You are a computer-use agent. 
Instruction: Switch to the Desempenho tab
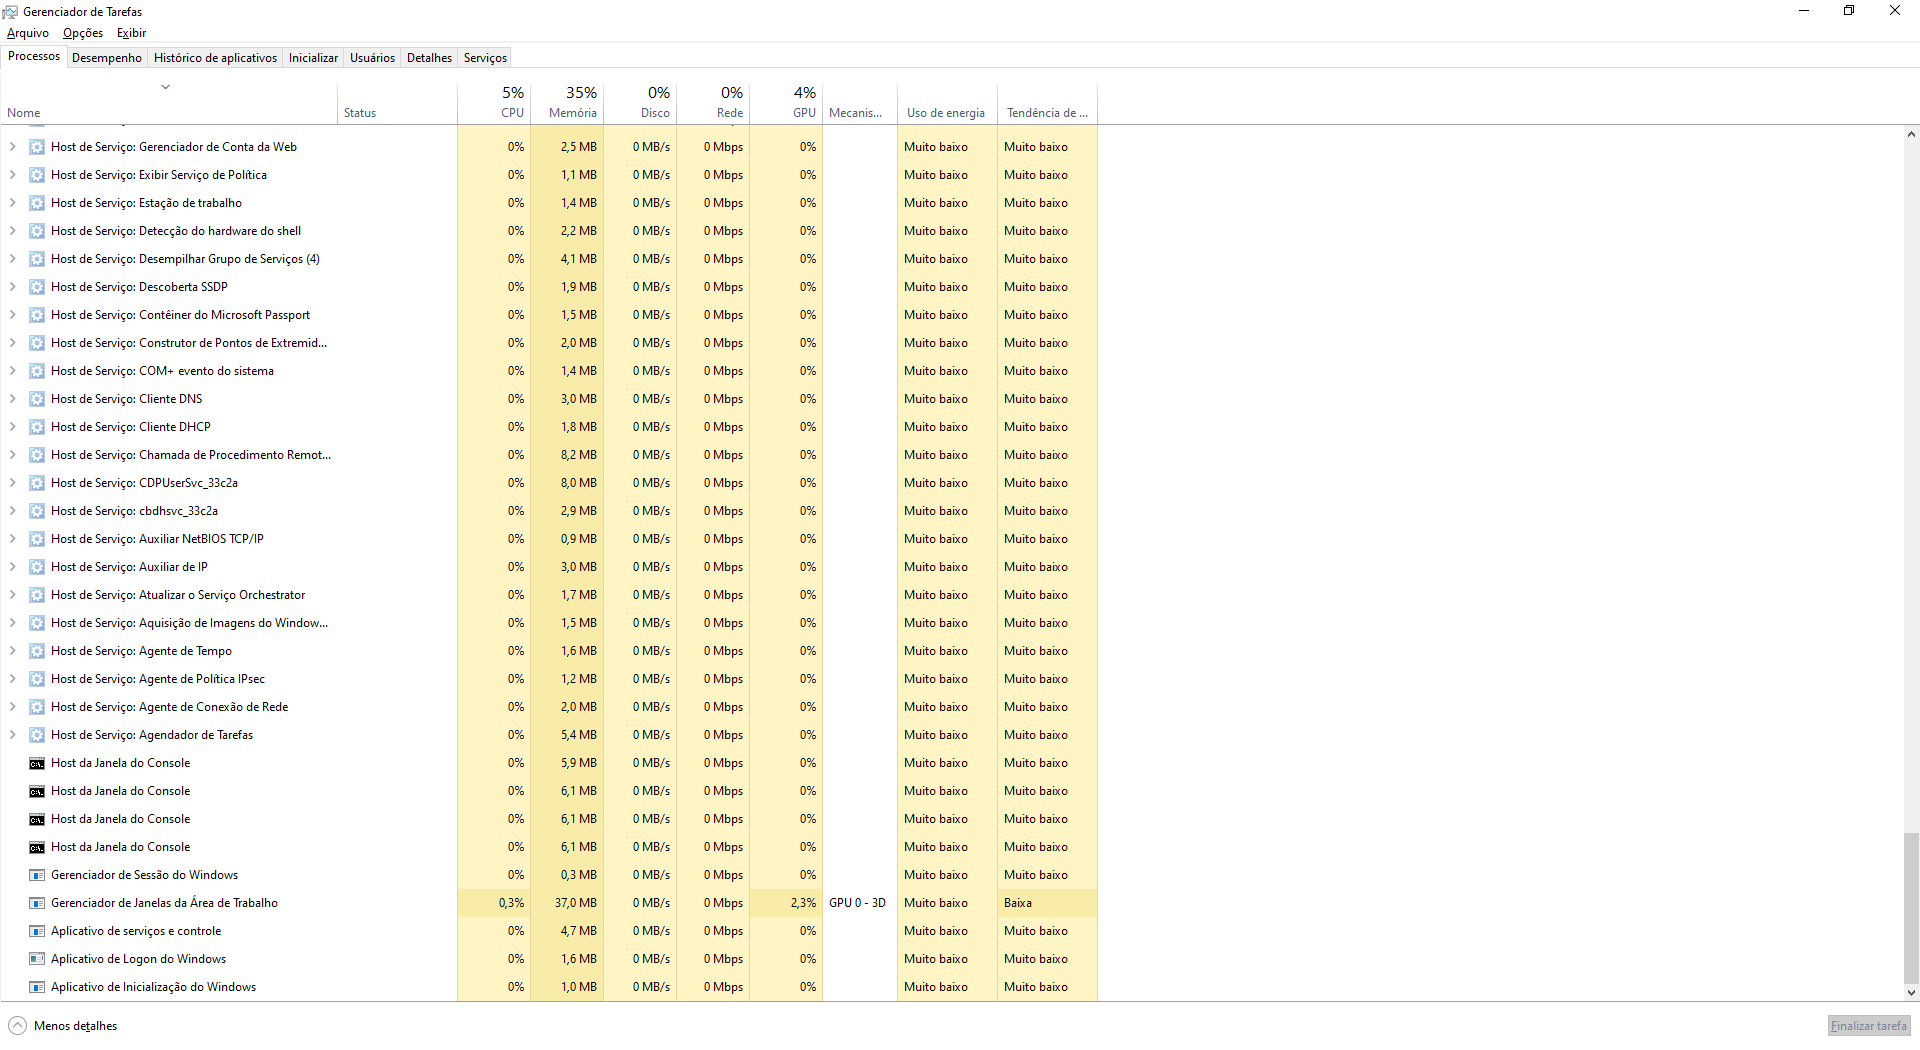[x=107, y=58]
